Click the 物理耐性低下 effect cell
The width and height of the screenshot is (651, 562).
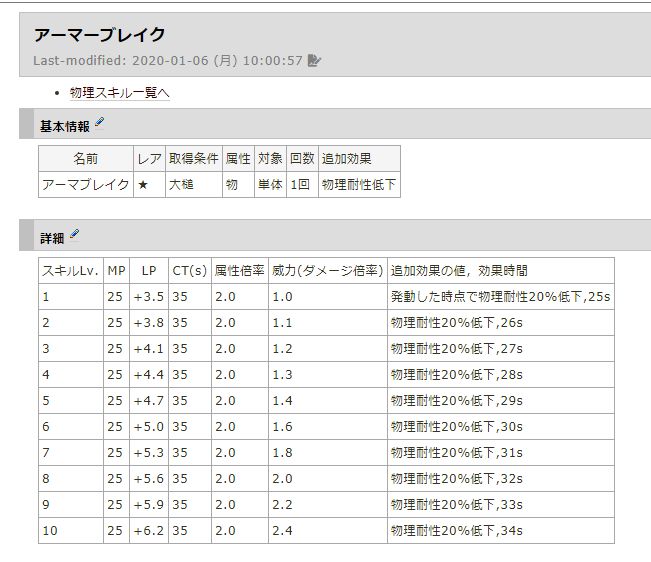[x=359, y=184]
